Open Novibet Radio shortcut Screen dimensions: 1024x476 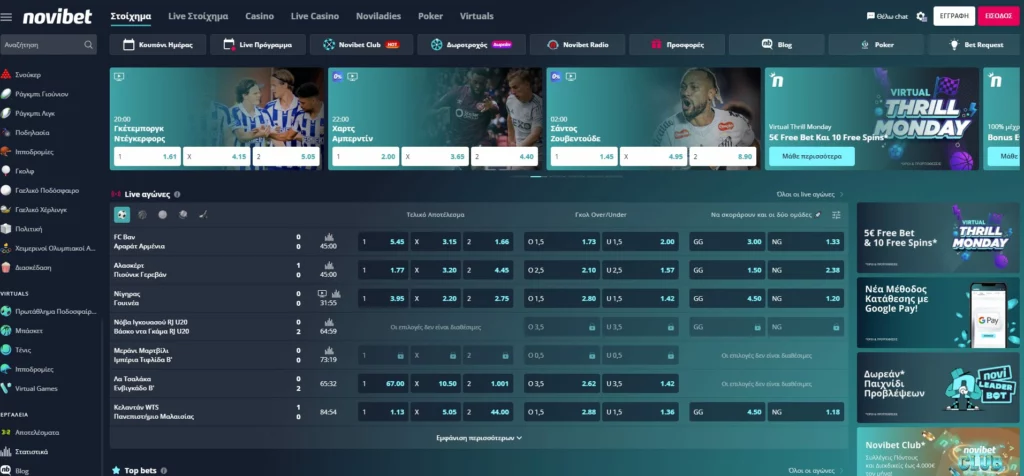pyautogui.click(x=577, y=45)
